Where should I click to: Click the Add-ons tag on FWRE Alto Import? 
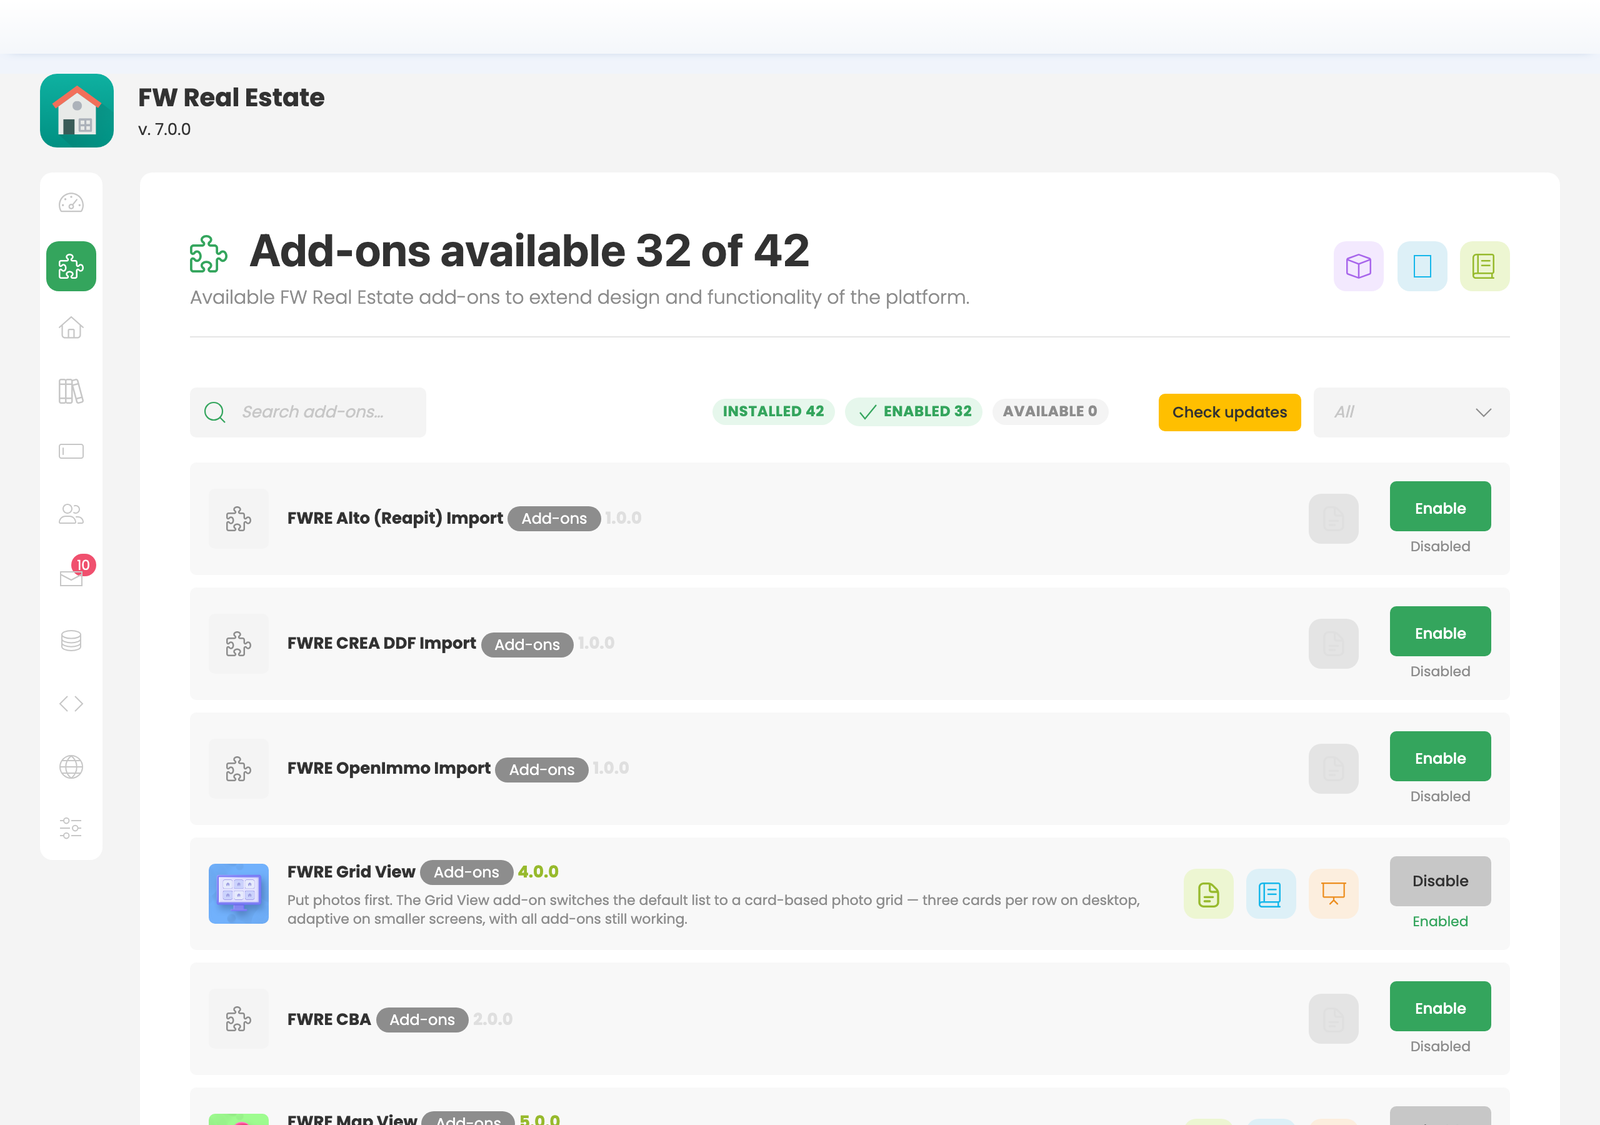click(x=554, y=519)
